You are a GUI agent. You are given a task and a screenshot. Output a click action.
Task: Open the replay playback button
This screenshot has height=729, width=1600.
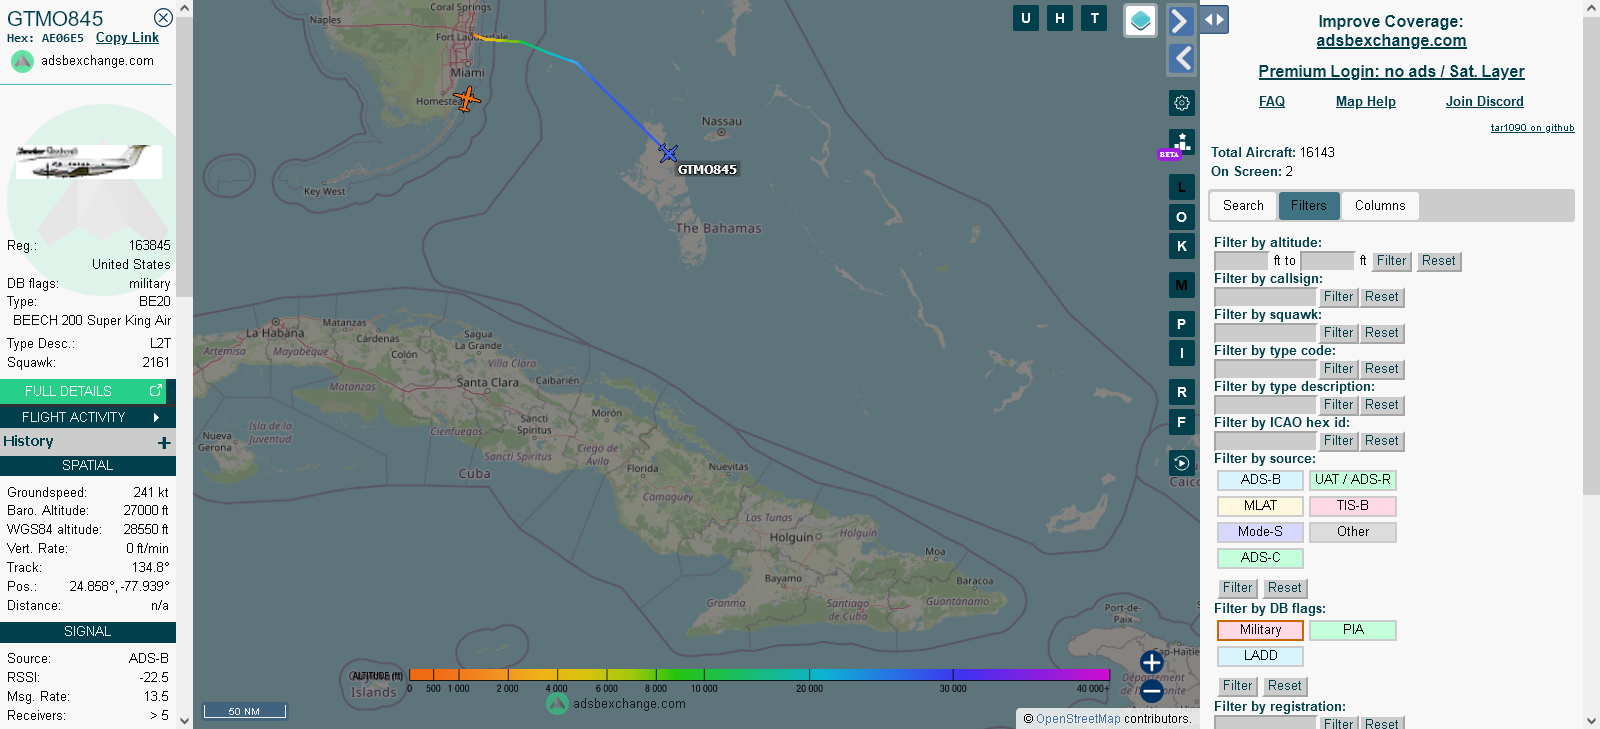(1182, 463)
